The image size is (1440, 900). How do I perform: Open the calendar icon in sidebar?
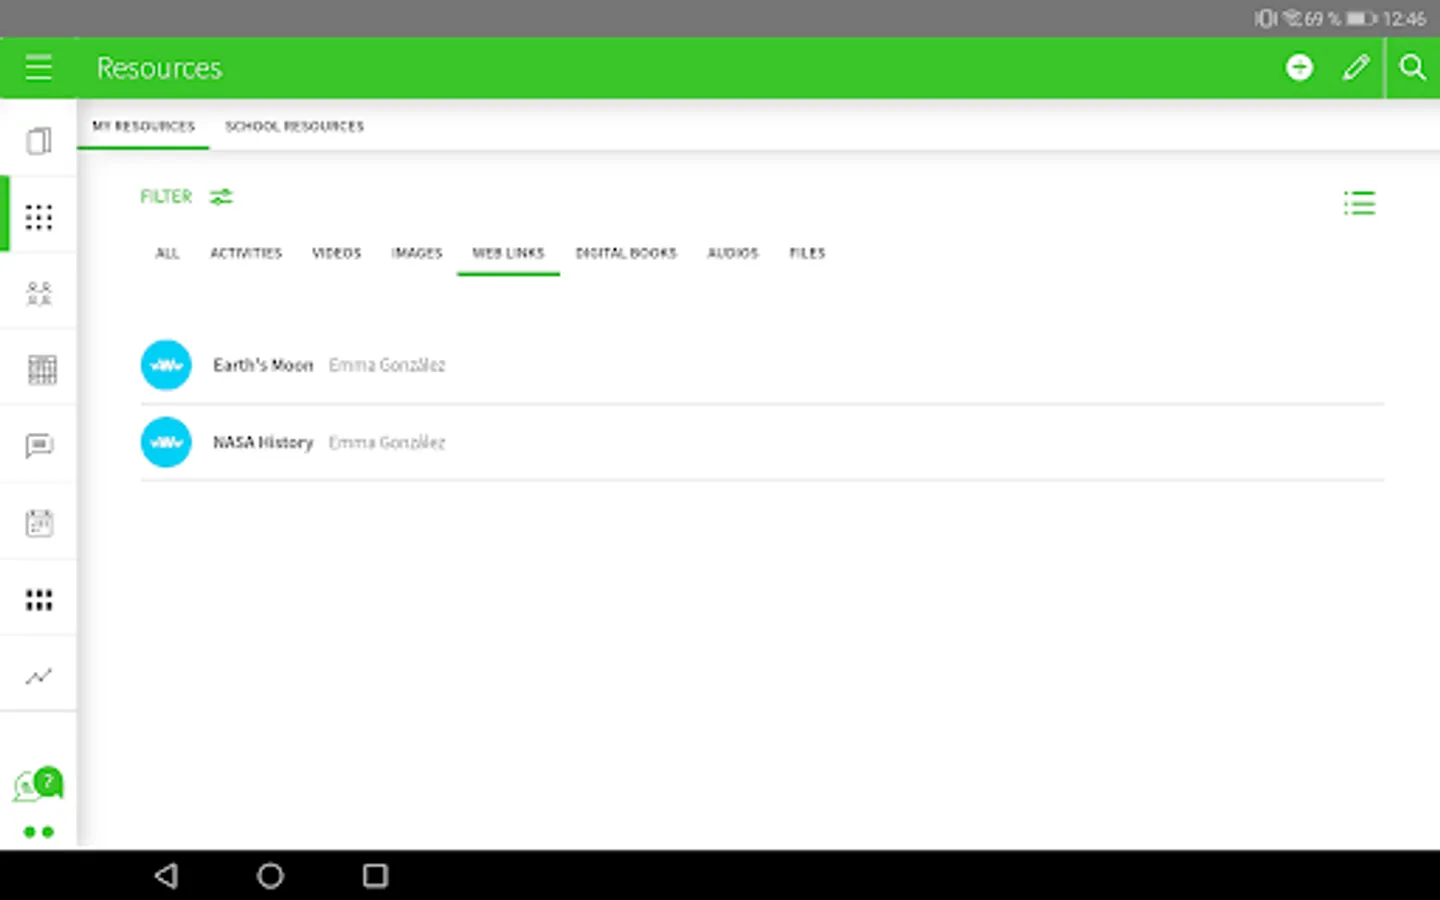coord(39,522)
